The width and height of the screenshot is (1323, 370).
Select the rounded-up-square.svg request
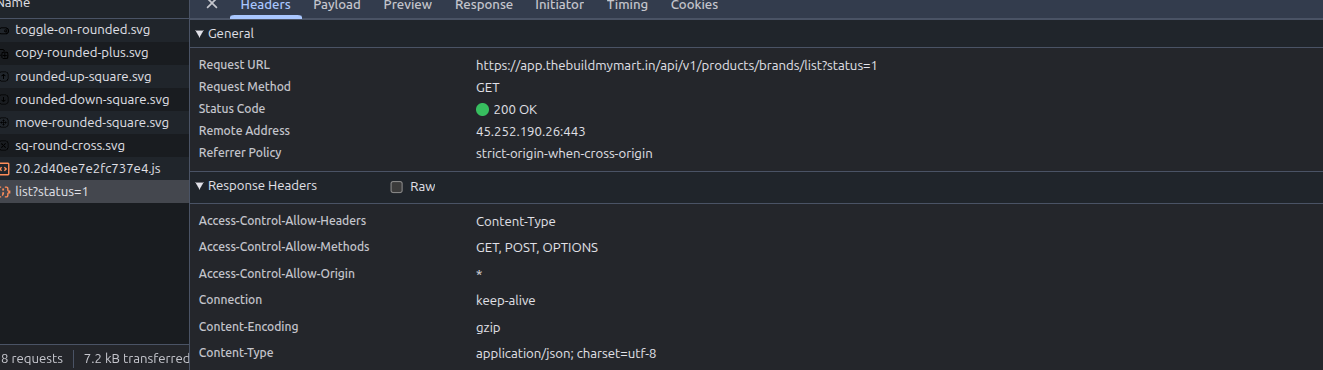(94, 76)
